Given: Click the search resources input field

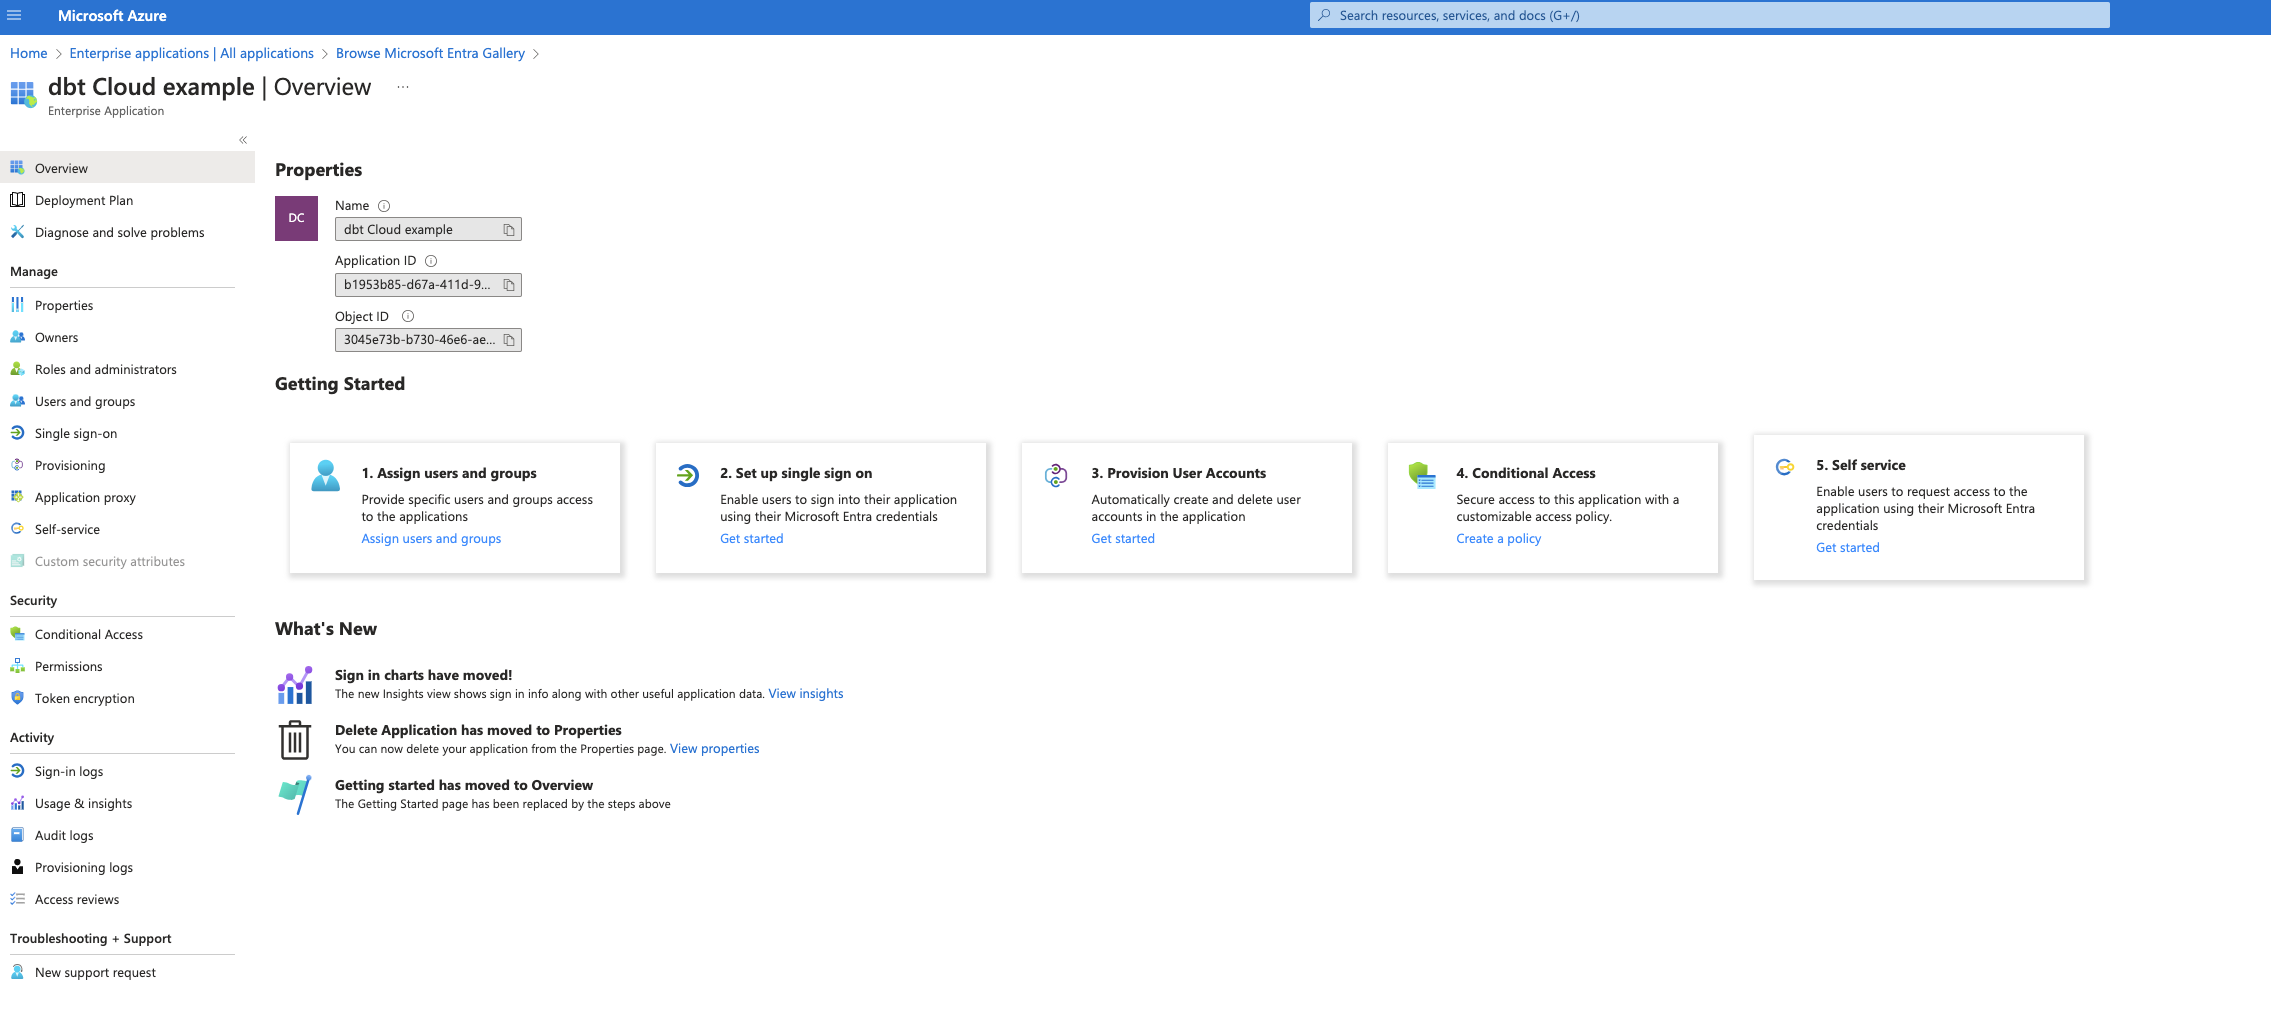Looking at the screenshot, I should click(x=1706, y=15).
